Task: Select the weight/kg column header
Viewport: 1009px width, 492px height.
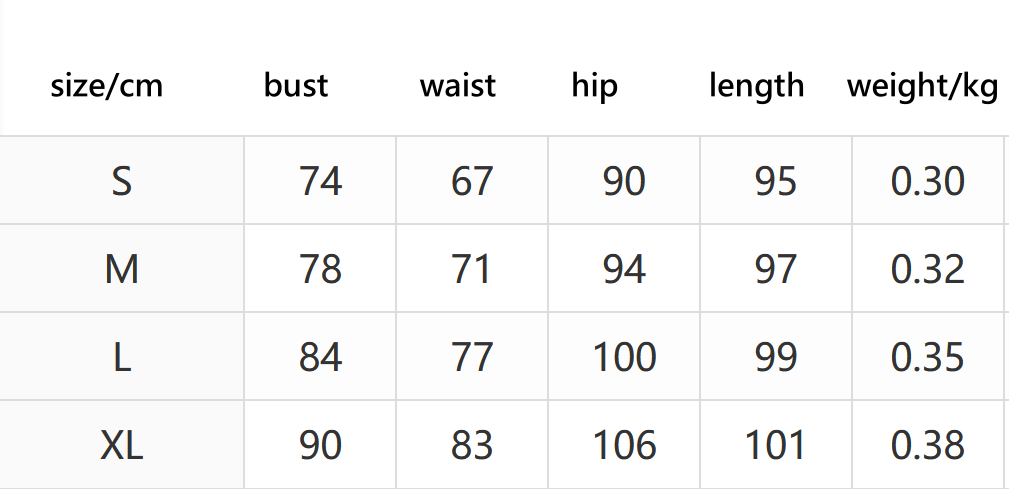Action: (x=923, y=86)
